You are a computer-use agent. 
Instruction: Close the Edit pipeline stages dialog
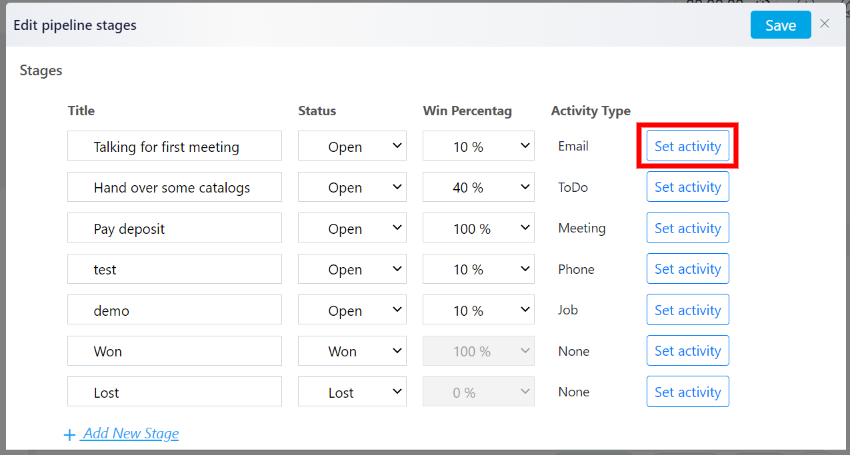point(825,23)
